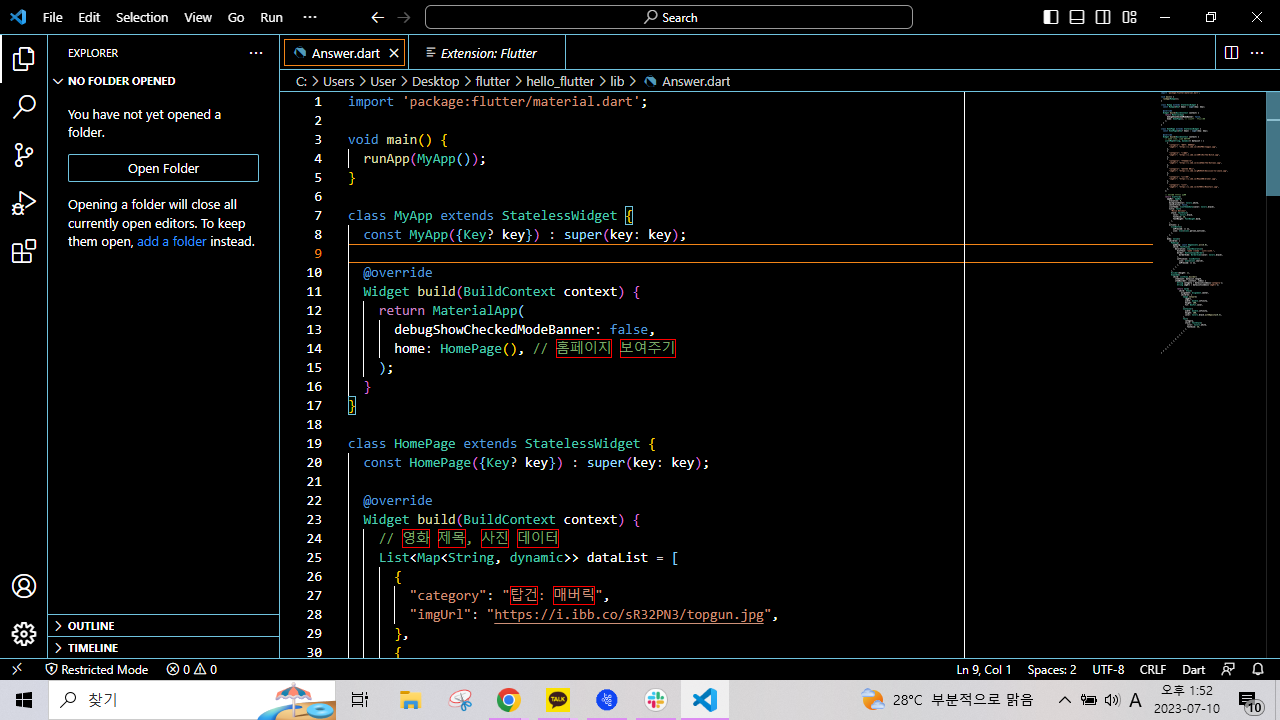1280x720 pixels.
Task: Open the Run and Debug view
Action: click(24, 203)
